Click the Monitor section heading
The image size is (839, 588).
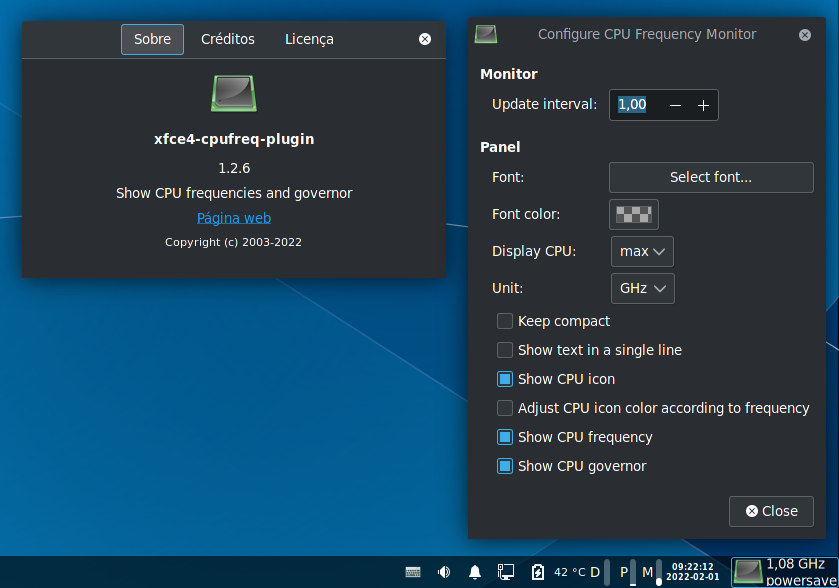click(509, 74)
